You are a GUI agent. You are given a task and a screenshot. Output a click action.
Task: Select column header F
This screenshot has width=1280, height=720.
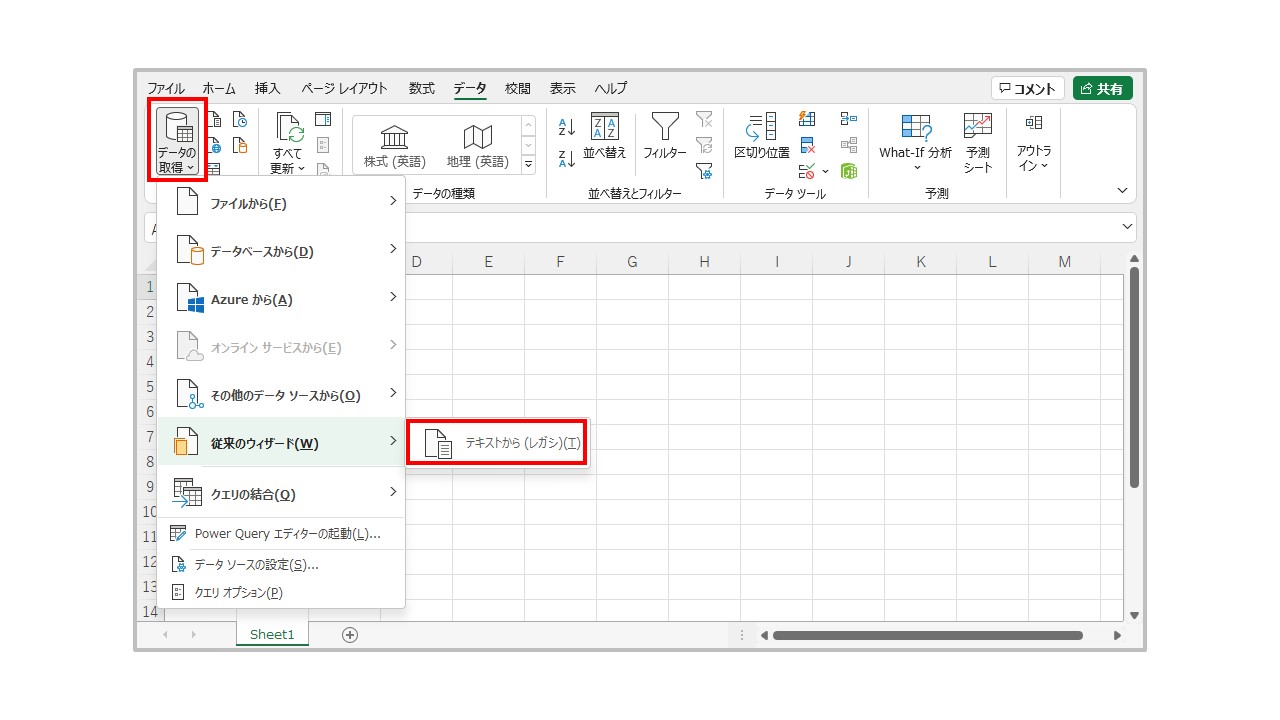coord(560,262)
